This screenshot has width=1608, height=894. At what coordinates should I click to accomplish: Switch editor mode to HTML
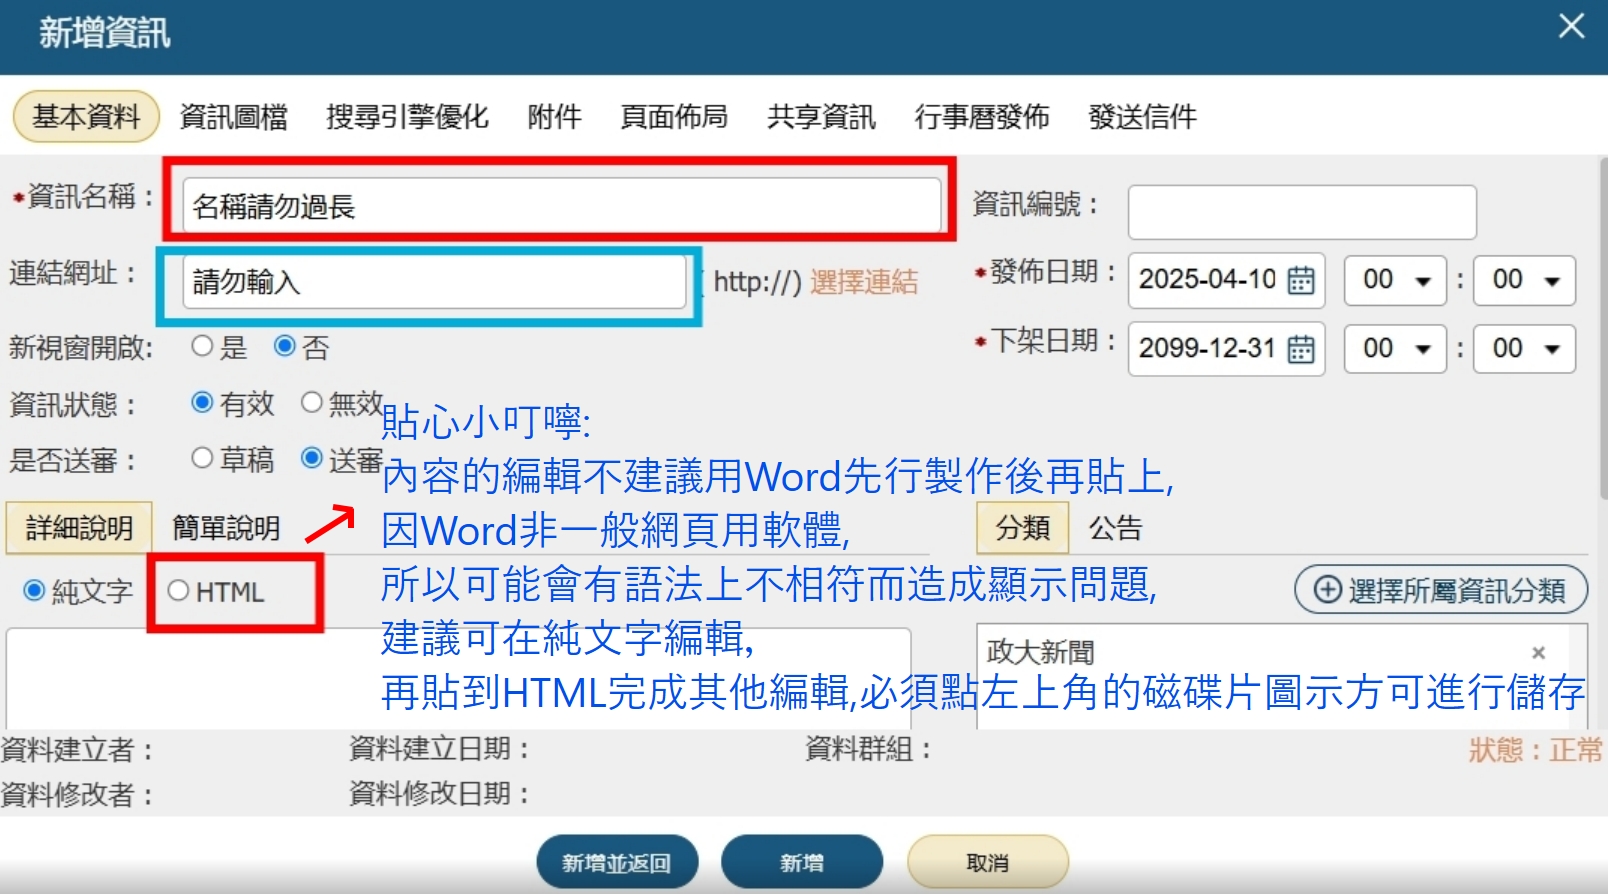tap(179, 591)
